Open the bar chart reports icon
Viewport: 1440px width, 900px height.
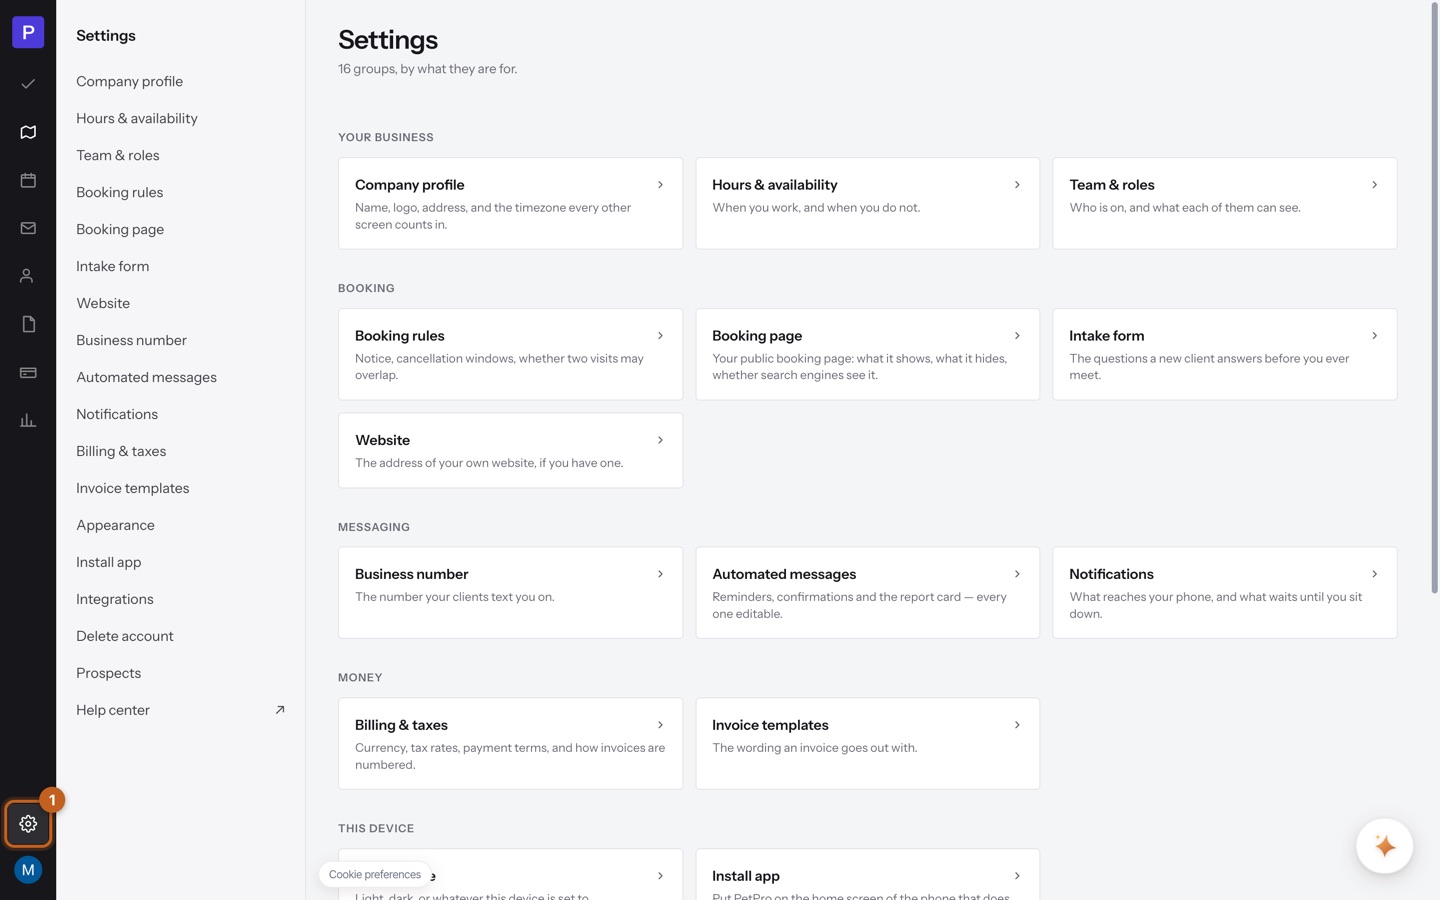[28, 420]
